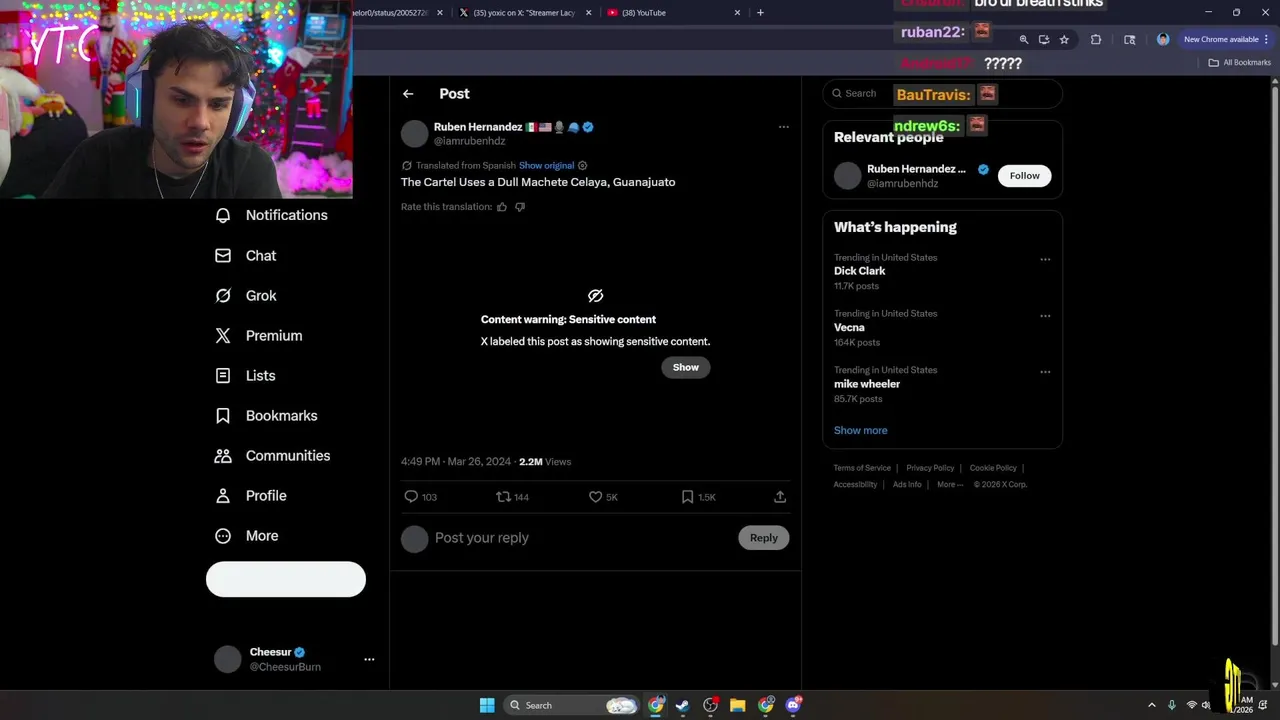This screenshot has width=1280, height=720.
Task: Open All Bookmarks folder
Action: [1239, 63]
